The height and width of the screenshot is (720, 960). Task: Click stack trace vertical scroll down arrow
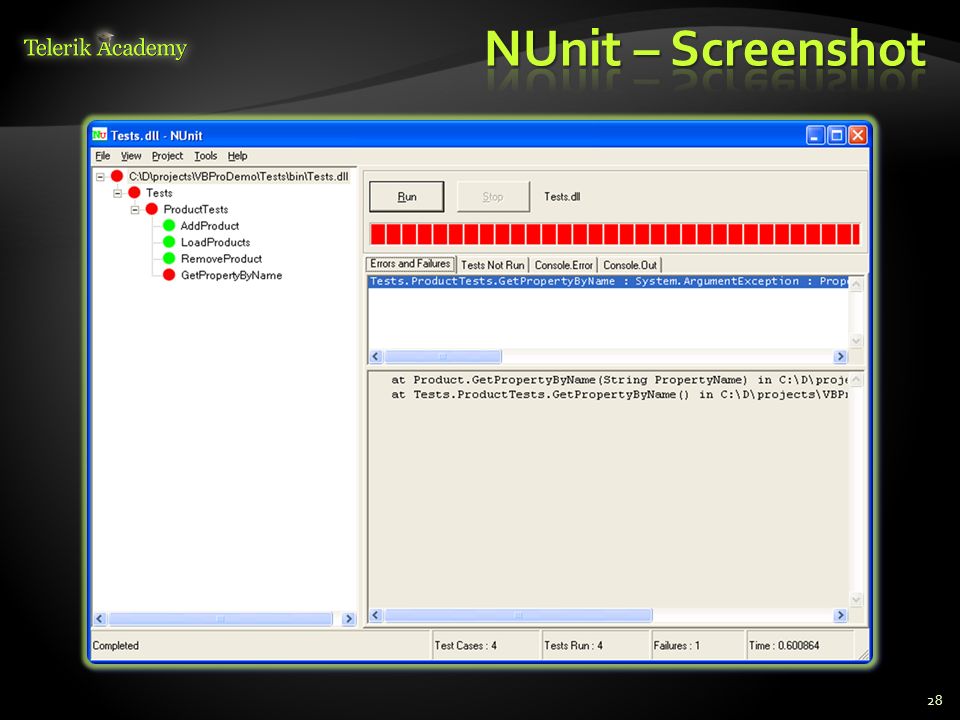tap(856, 600)
